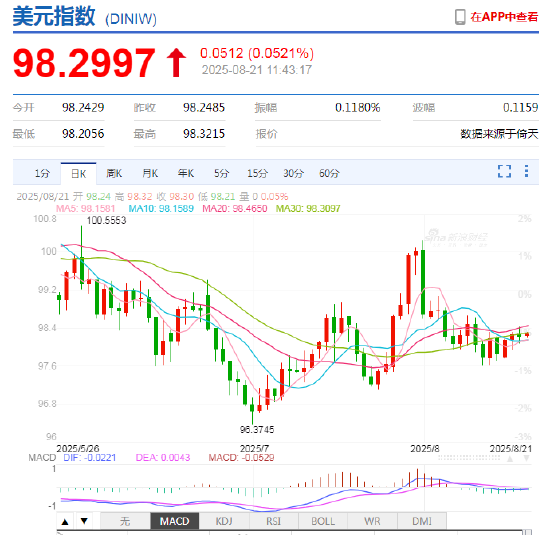Image resolution: width=550 pixels, height=535 pixels.
Task: Click the 2025/7 date axis label
Action: coord(254,448)
